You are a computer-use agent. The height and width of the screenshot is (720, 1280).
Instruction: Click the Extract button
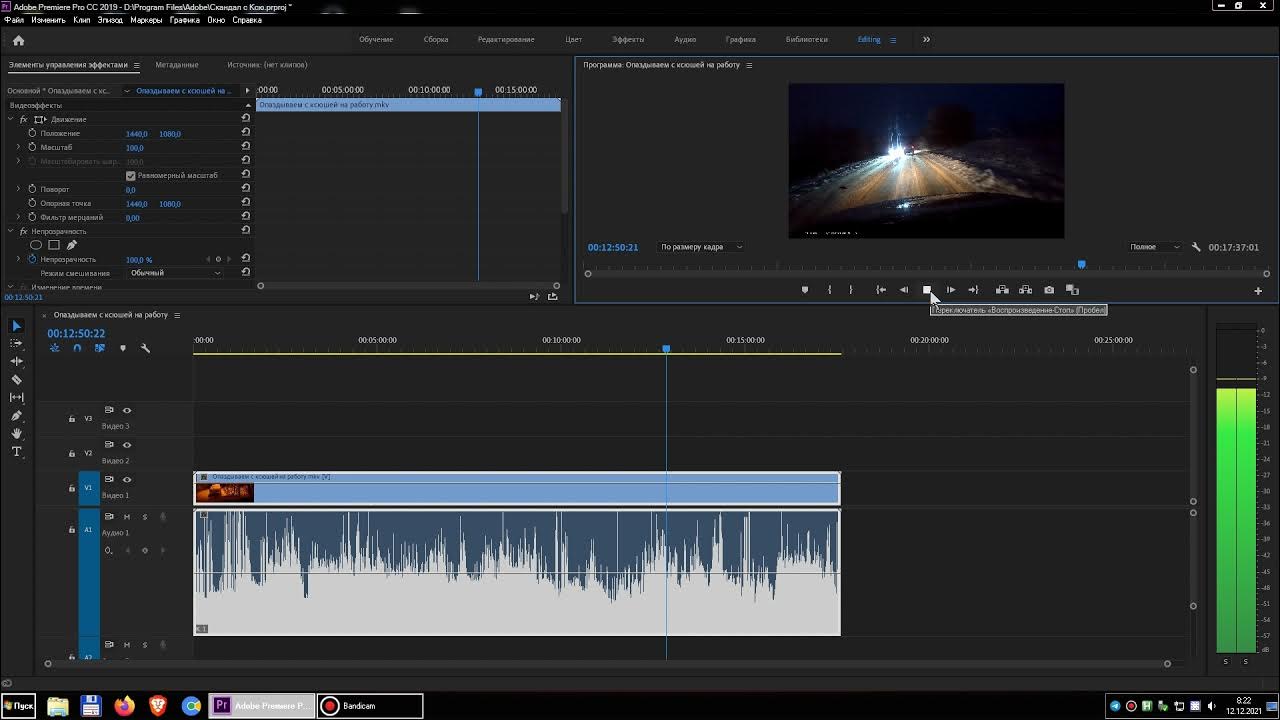coord(1025,290)
